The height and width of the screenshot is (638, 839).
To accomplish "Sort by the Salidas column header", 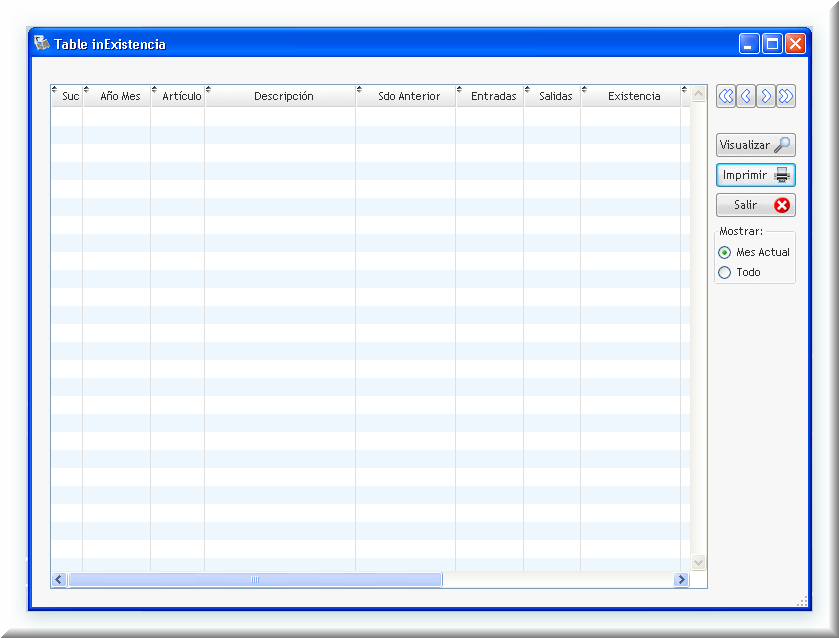I will coord(553,96).
